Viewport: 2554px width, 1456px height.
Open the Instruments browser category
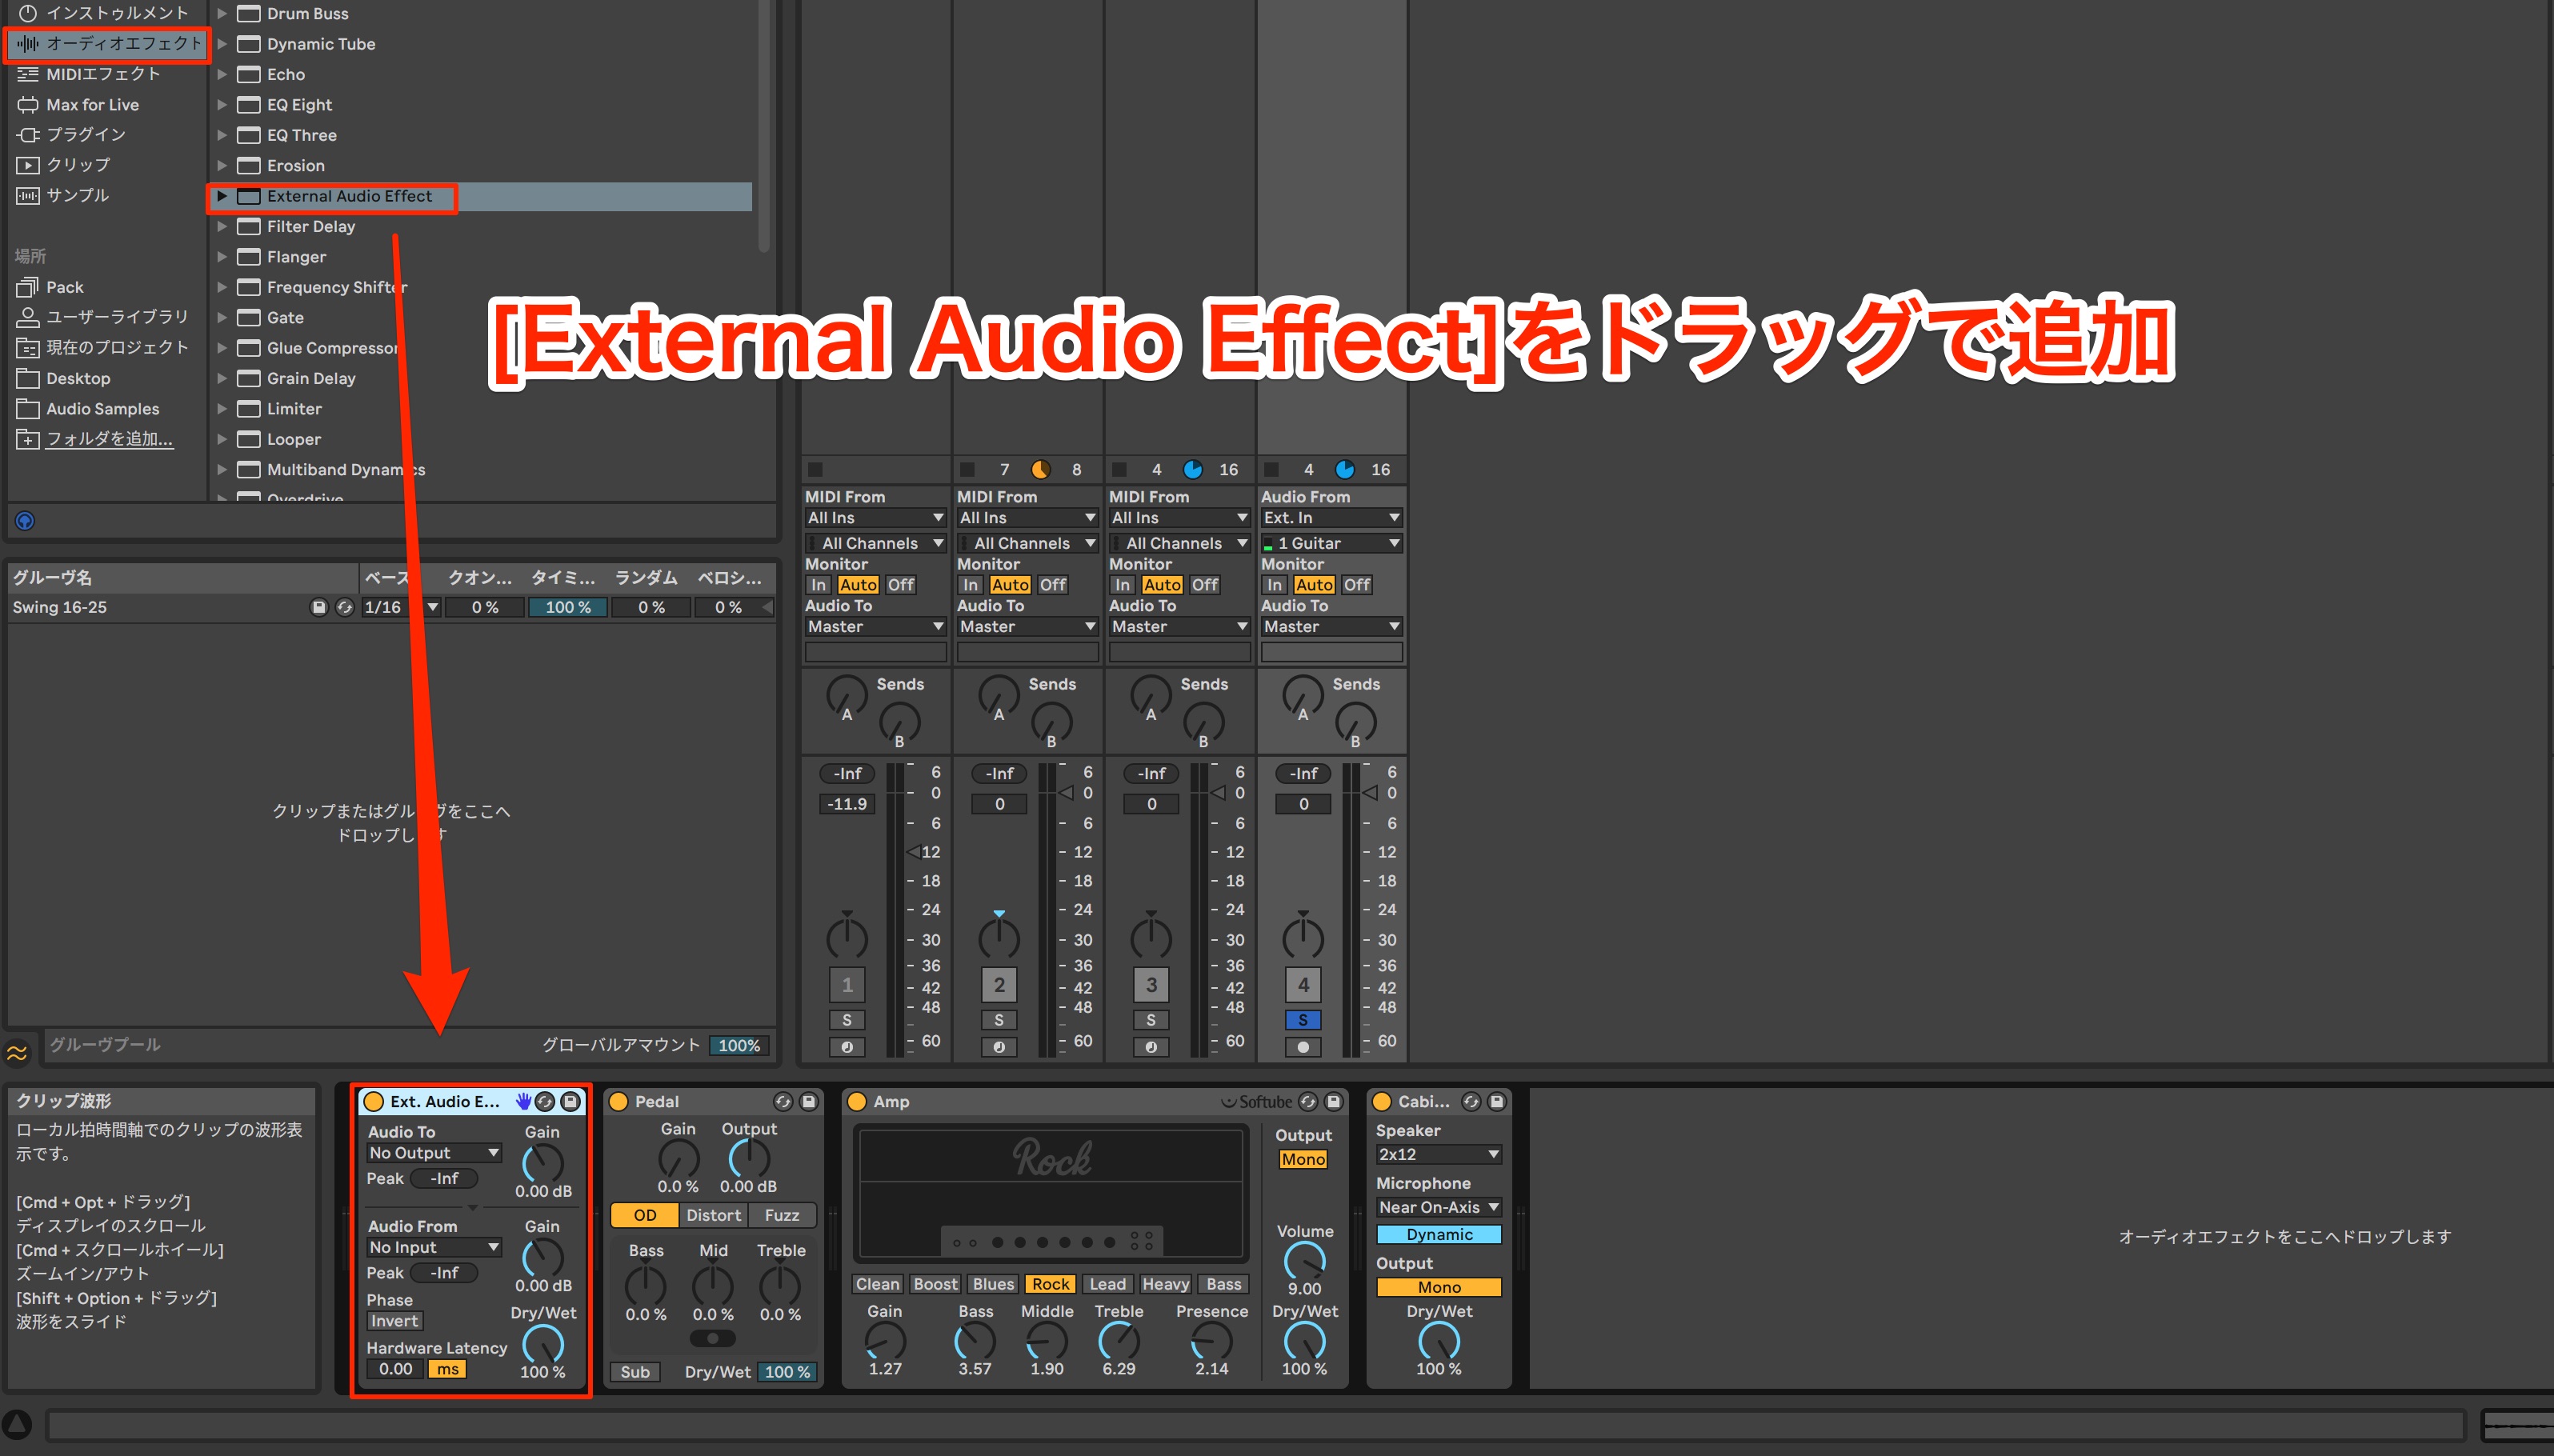pos(104,13)
